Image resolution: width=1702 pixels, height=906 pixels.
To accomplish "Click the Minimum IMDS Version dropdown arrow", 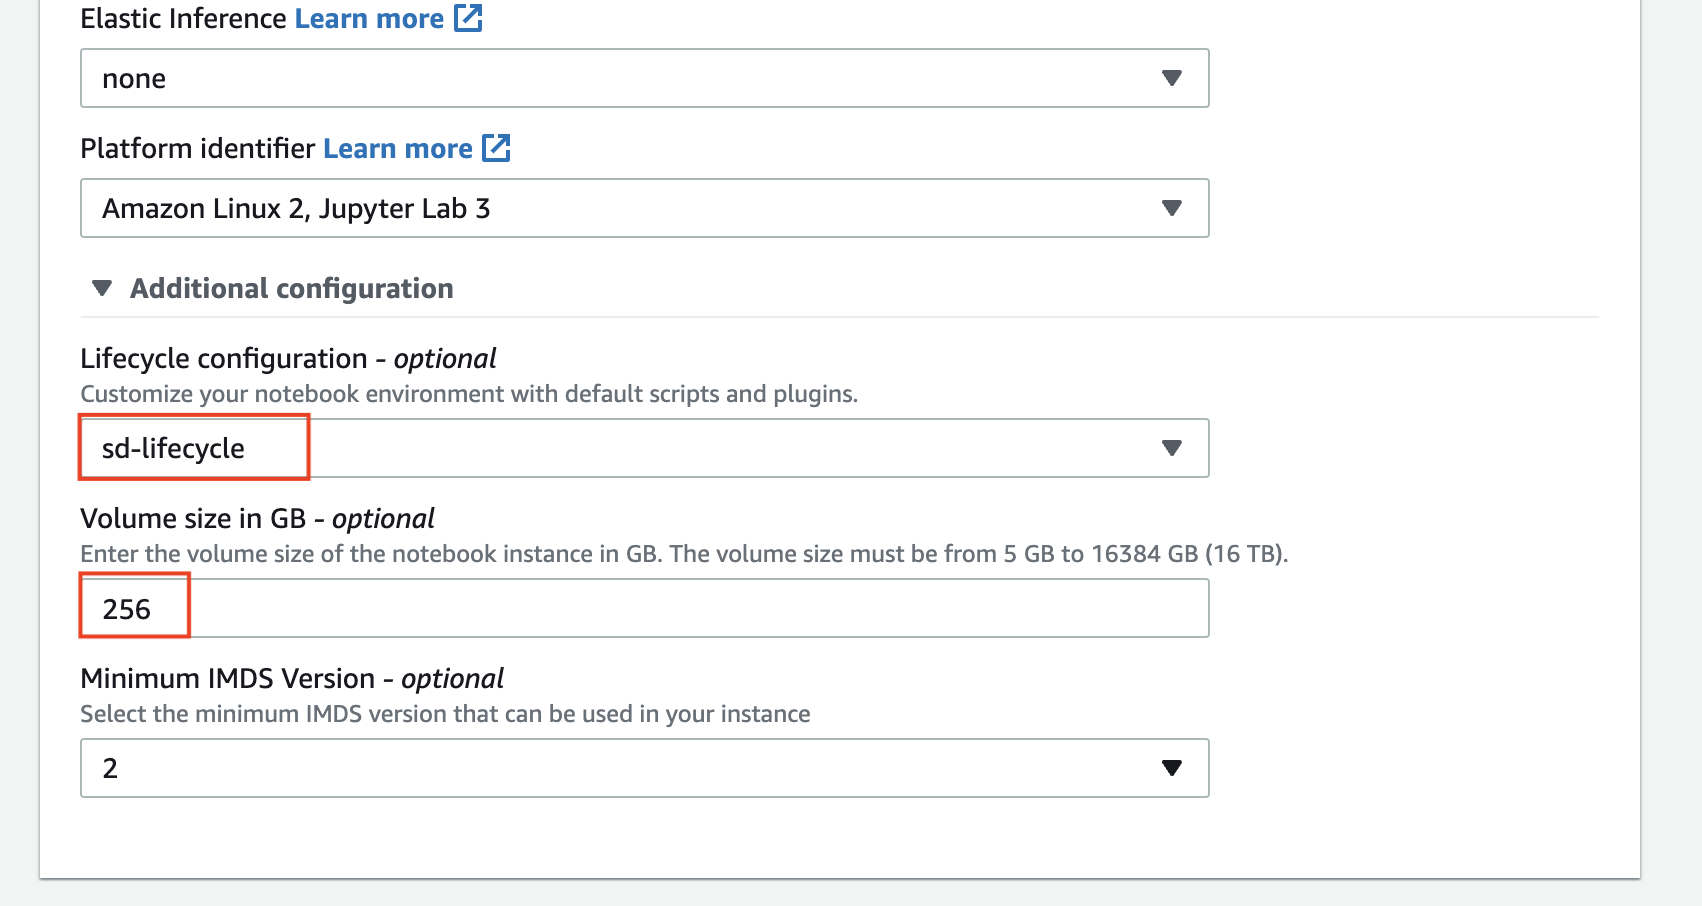I will pyautogui.click(x=1172, y=767).
